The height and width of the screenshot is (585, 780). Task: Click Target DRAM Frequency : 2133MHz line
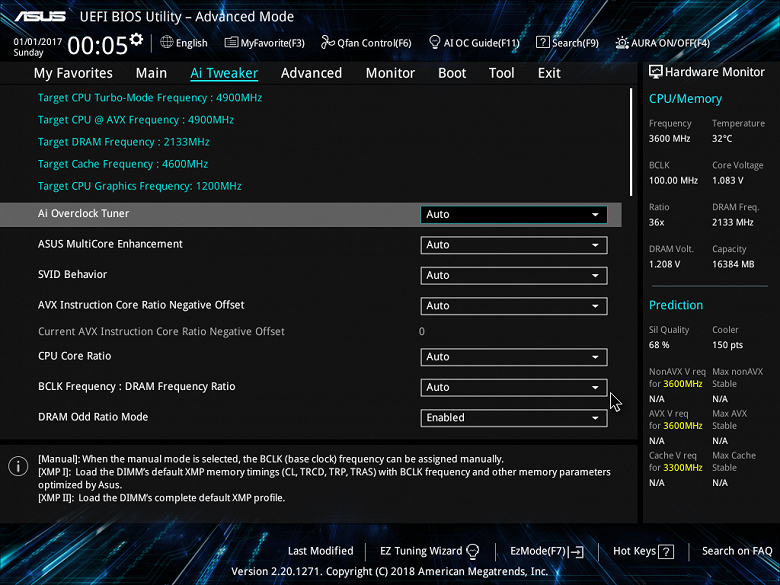123,142
